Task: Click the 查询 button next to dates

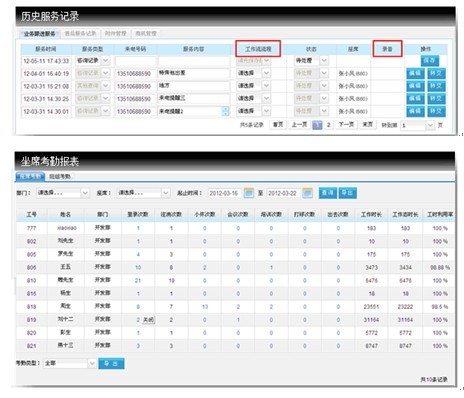Action: click(x=328, y=193)
